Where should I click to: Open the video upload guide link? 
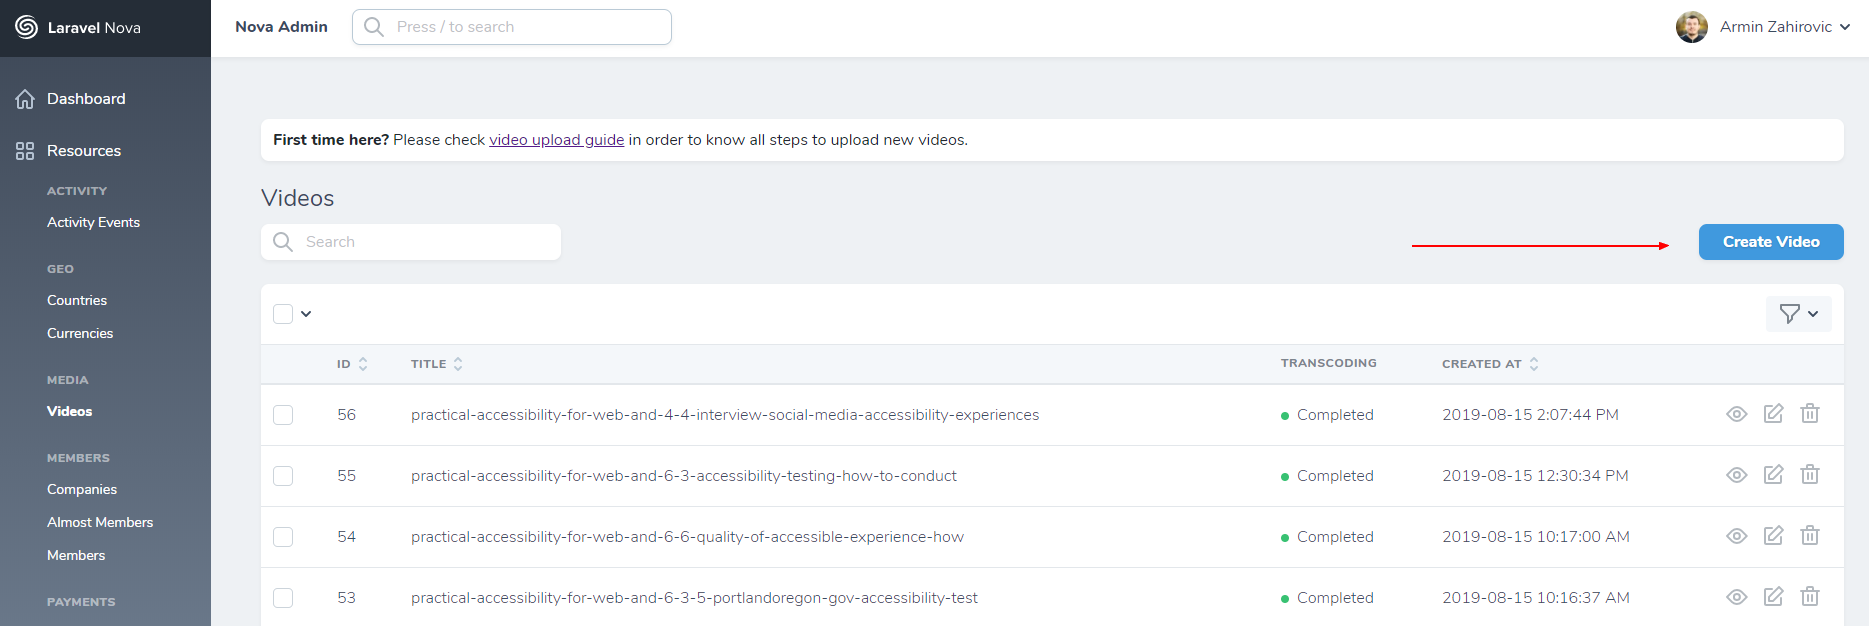click(x=556, y=140)
